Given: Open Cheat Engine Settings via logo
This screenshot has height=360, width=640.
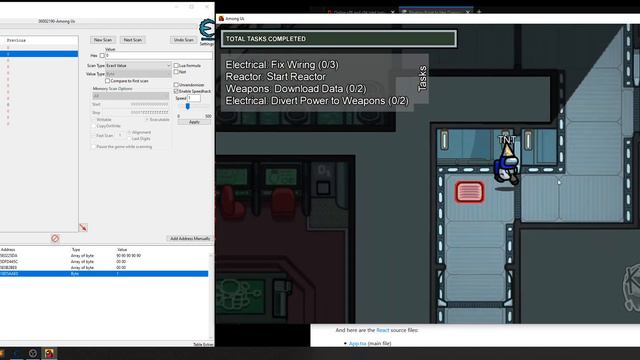Looking at the screenshot, I should (x=207, y=29).
